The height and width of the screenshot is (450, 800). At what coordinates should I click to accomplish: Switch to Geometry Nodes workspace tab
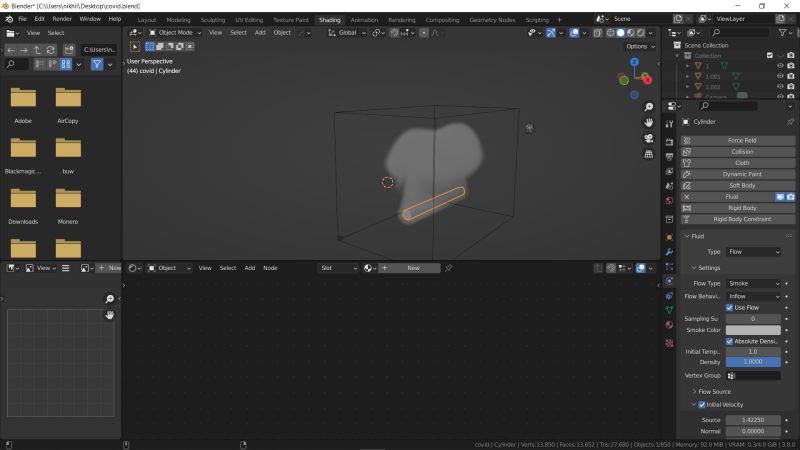pos(492,20)
